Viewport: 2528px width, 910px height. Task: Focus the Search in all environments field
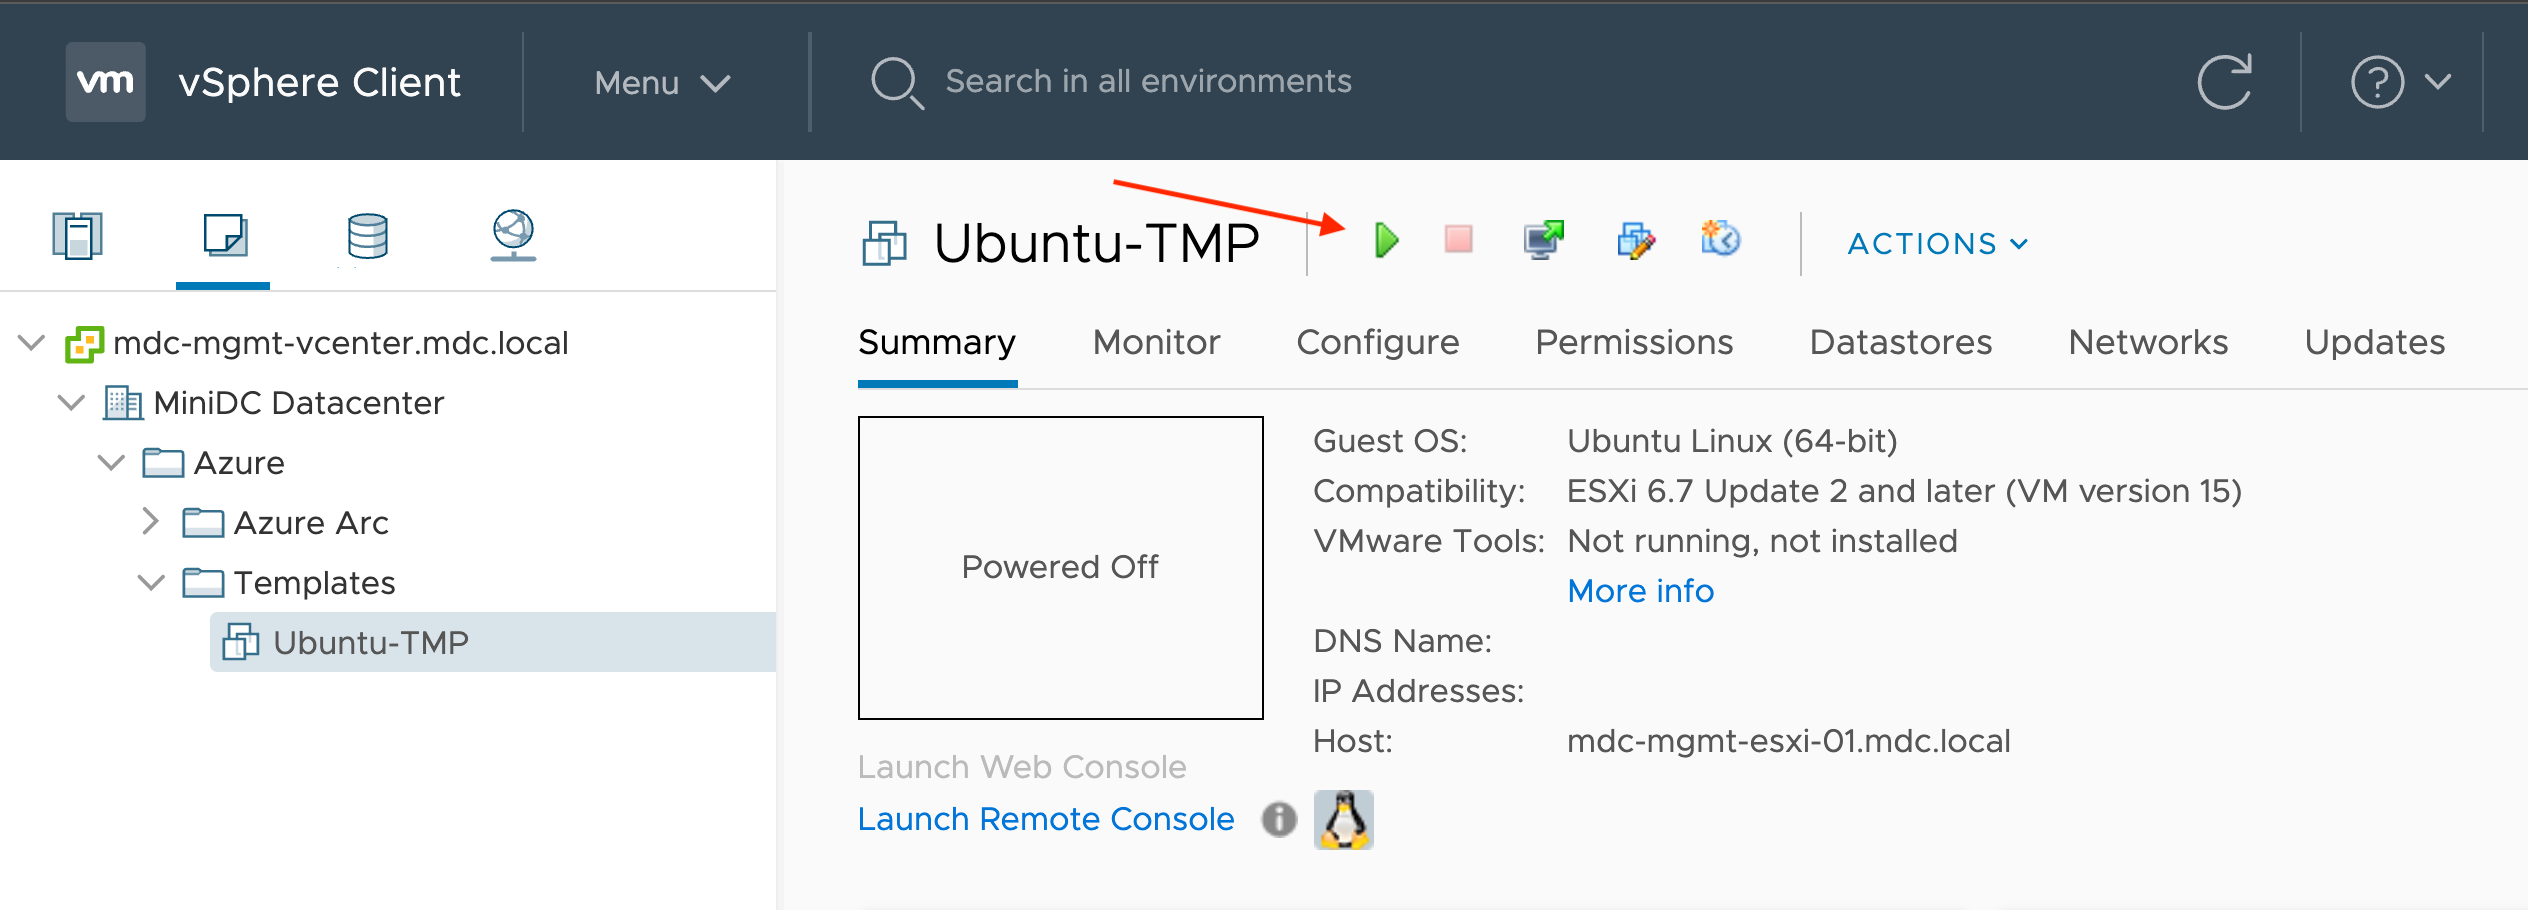pyautogui.click(x=1148, y=81)
